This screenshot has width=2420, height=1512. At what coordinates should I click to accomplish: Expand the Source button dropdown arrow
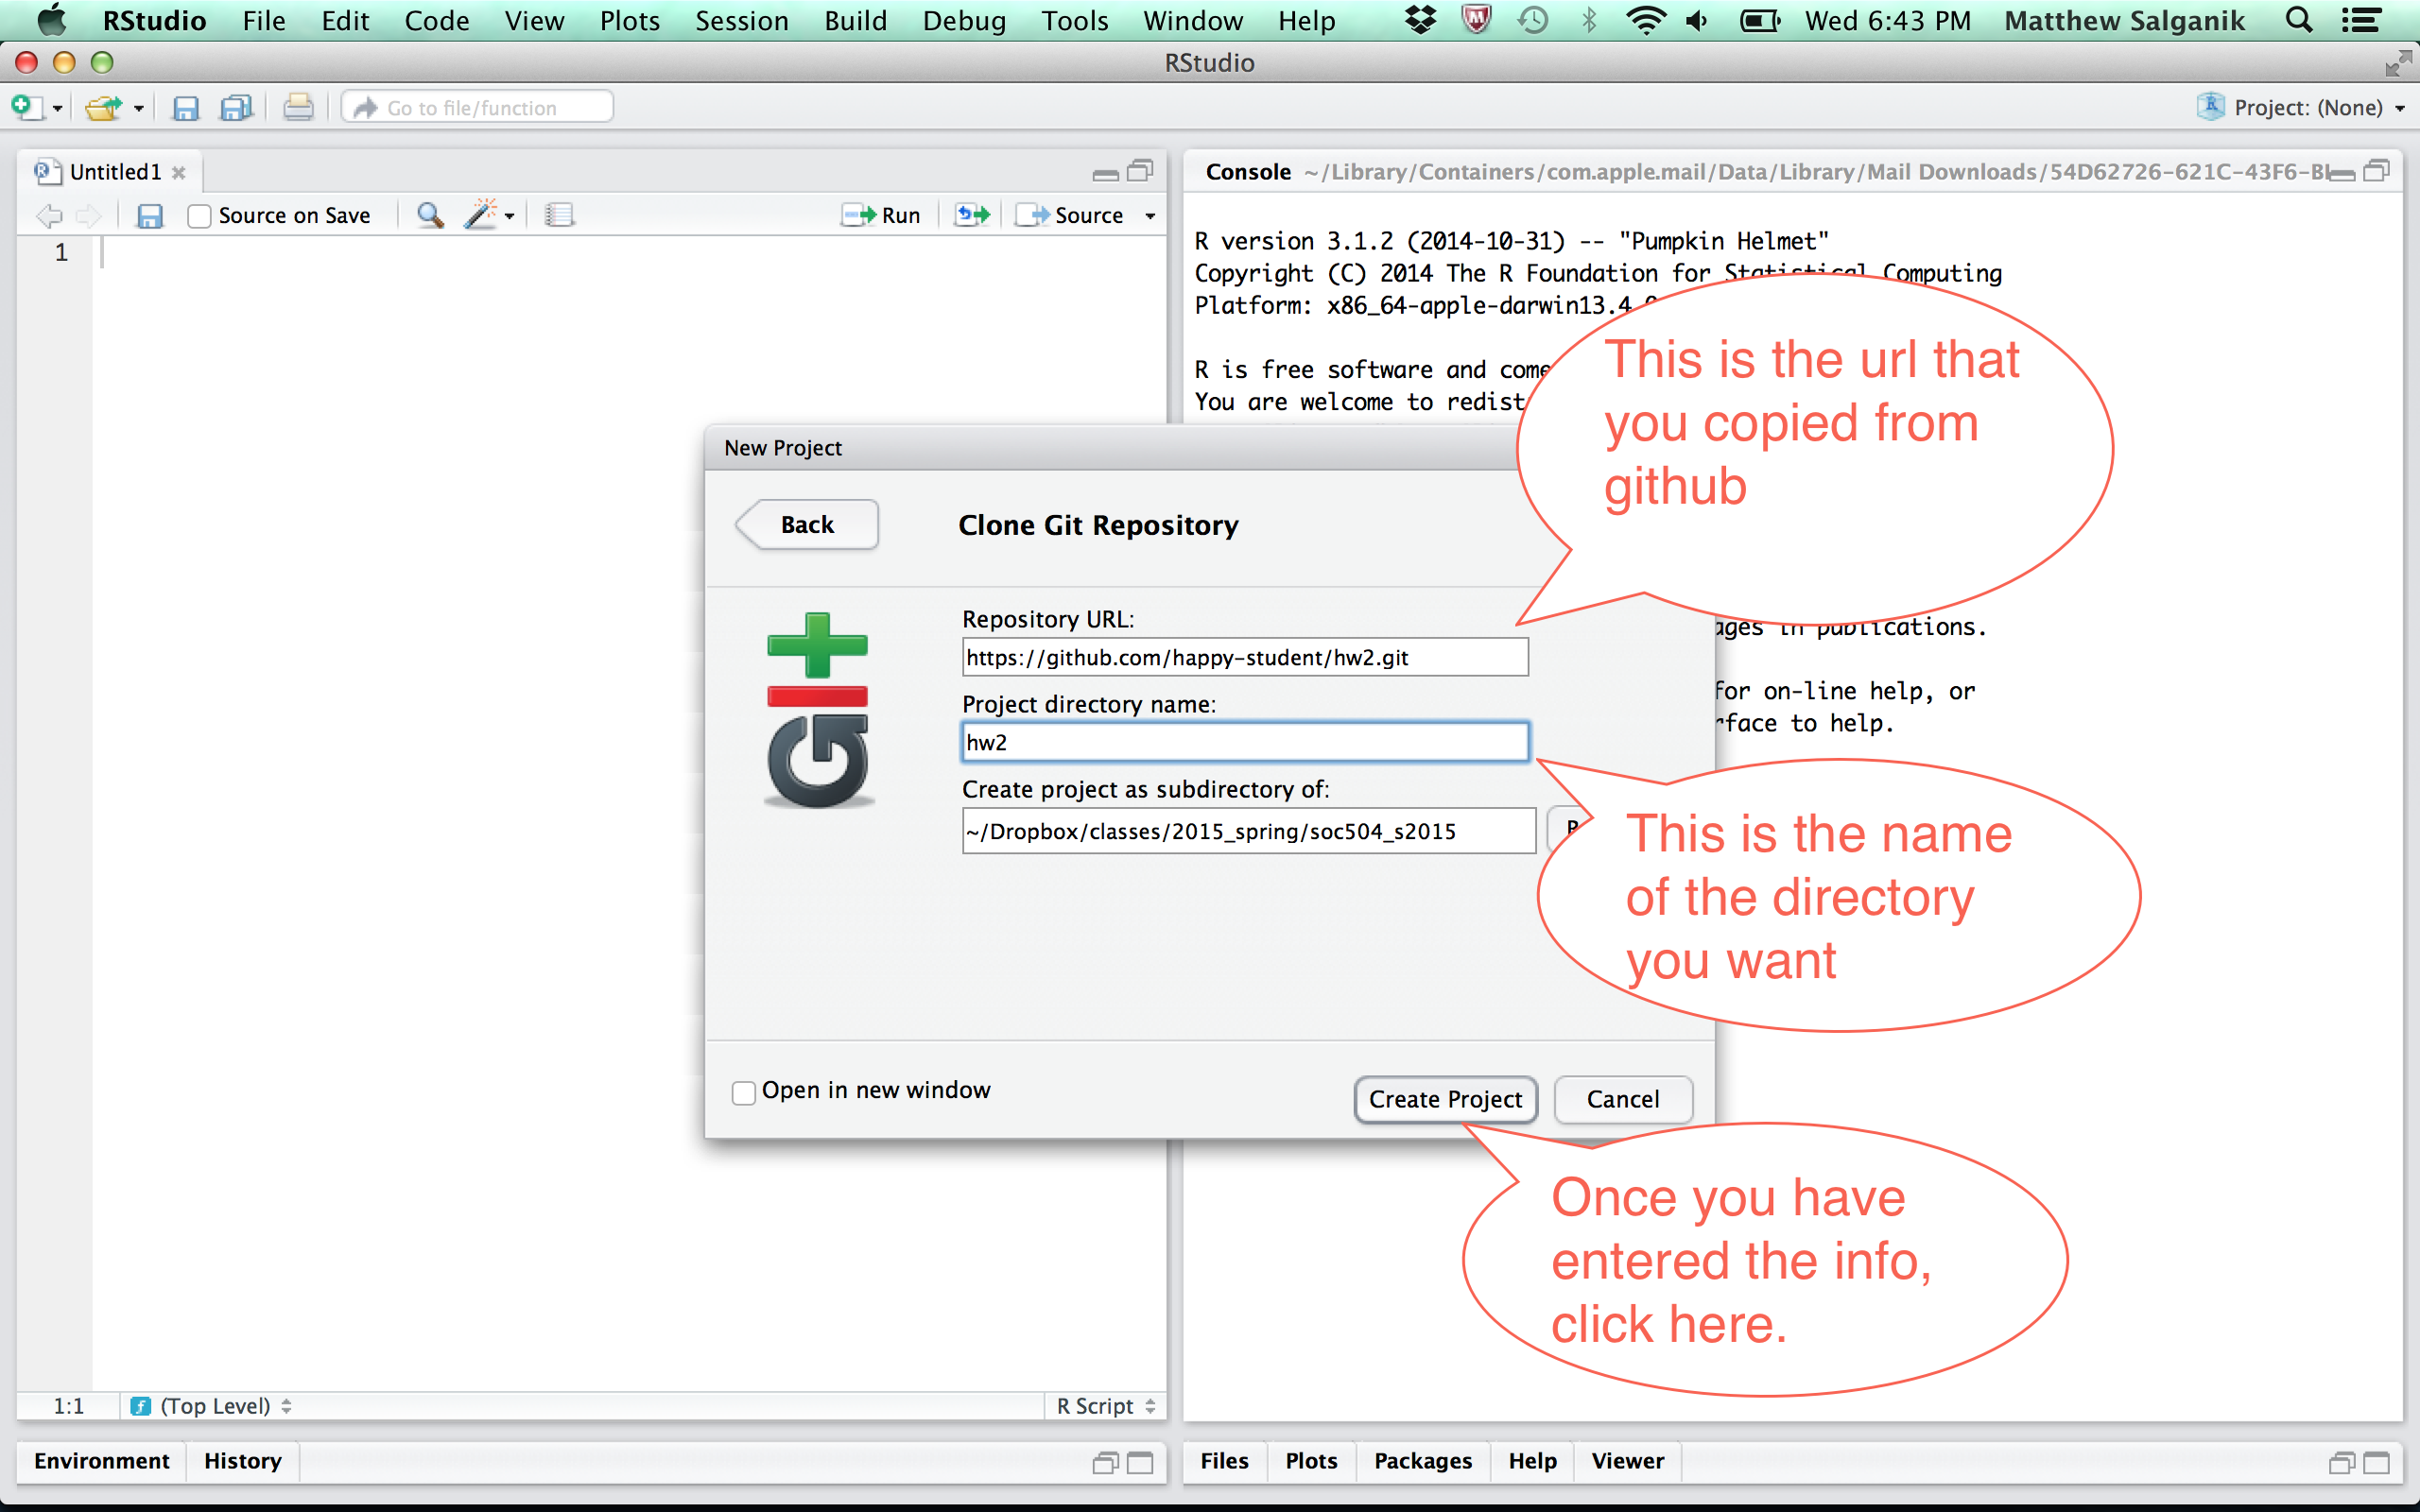click(1150, 216)
